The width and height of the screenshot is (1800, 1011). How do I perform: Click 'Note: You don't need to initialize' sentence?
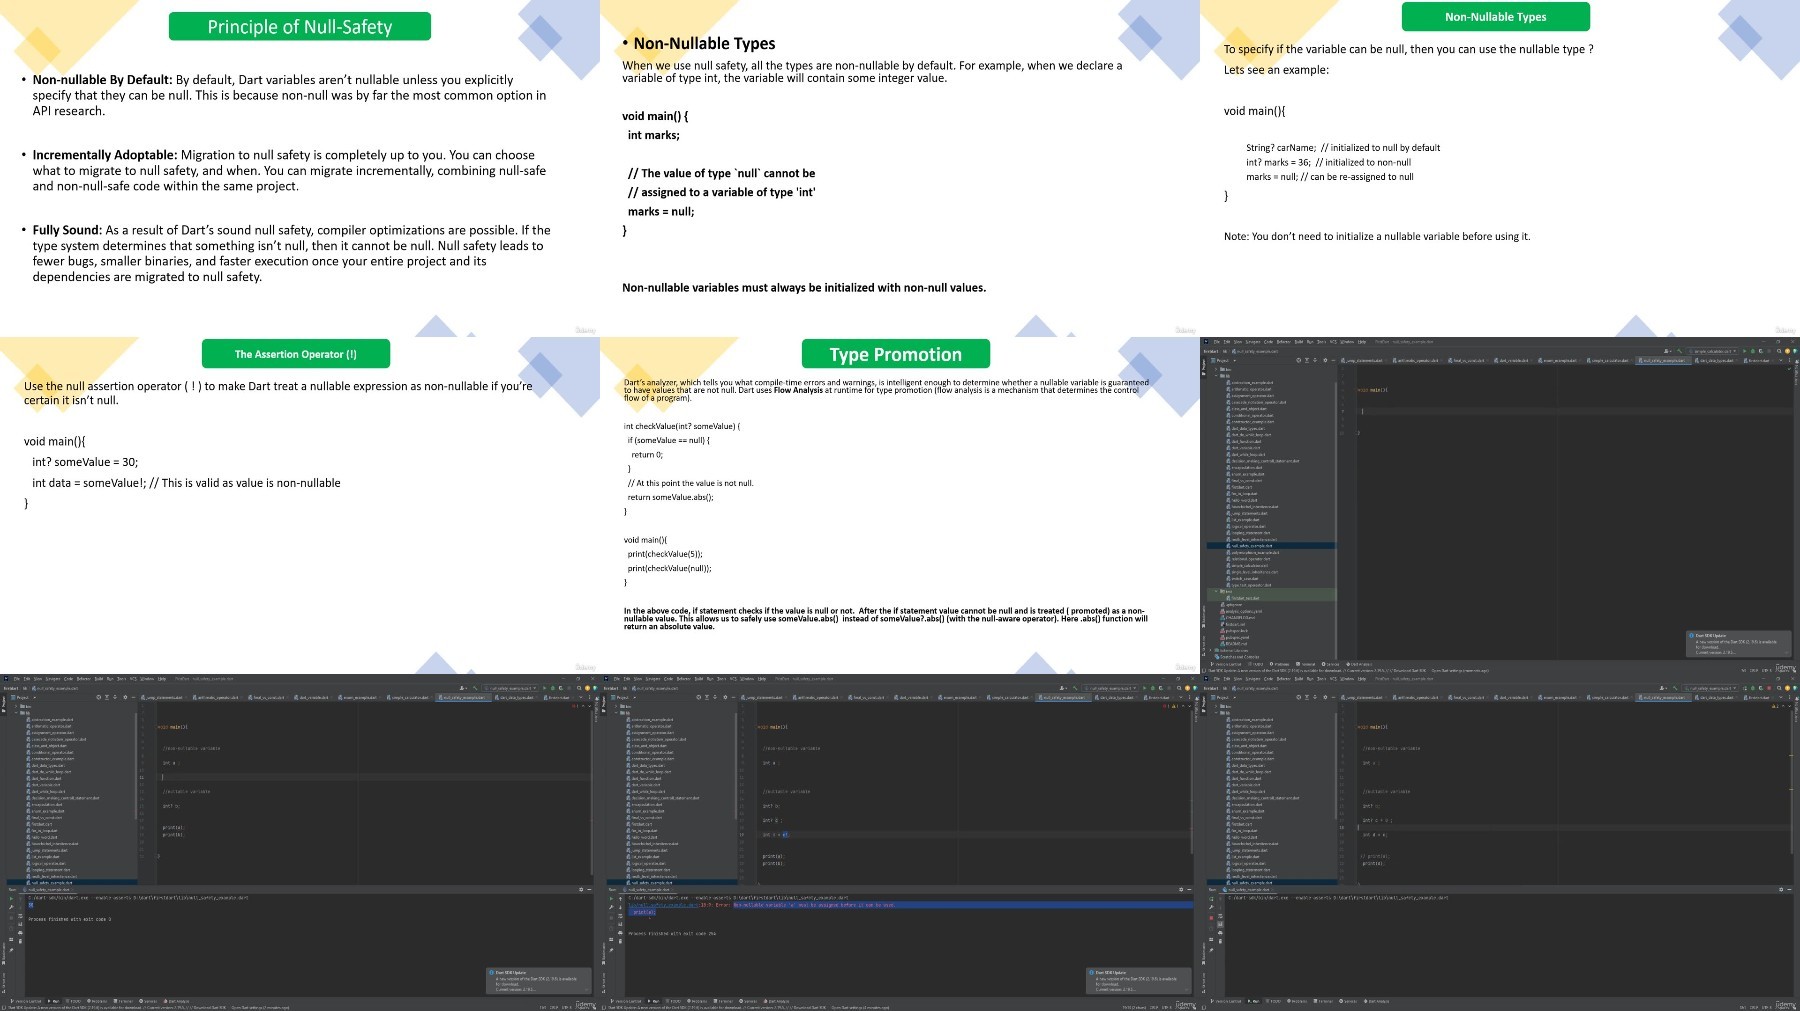(1377, 237)
